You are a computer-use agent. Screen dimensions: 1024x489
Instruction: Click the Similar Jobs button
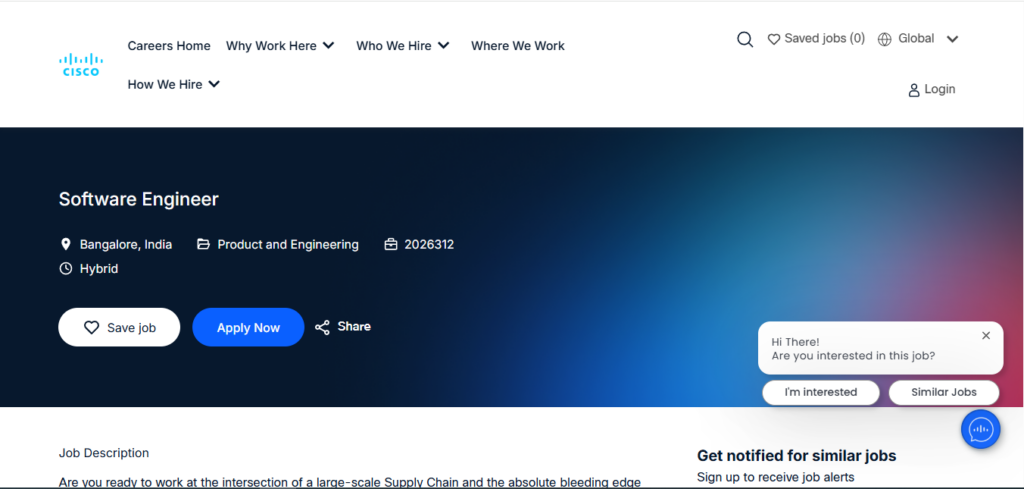click(944, 392)
